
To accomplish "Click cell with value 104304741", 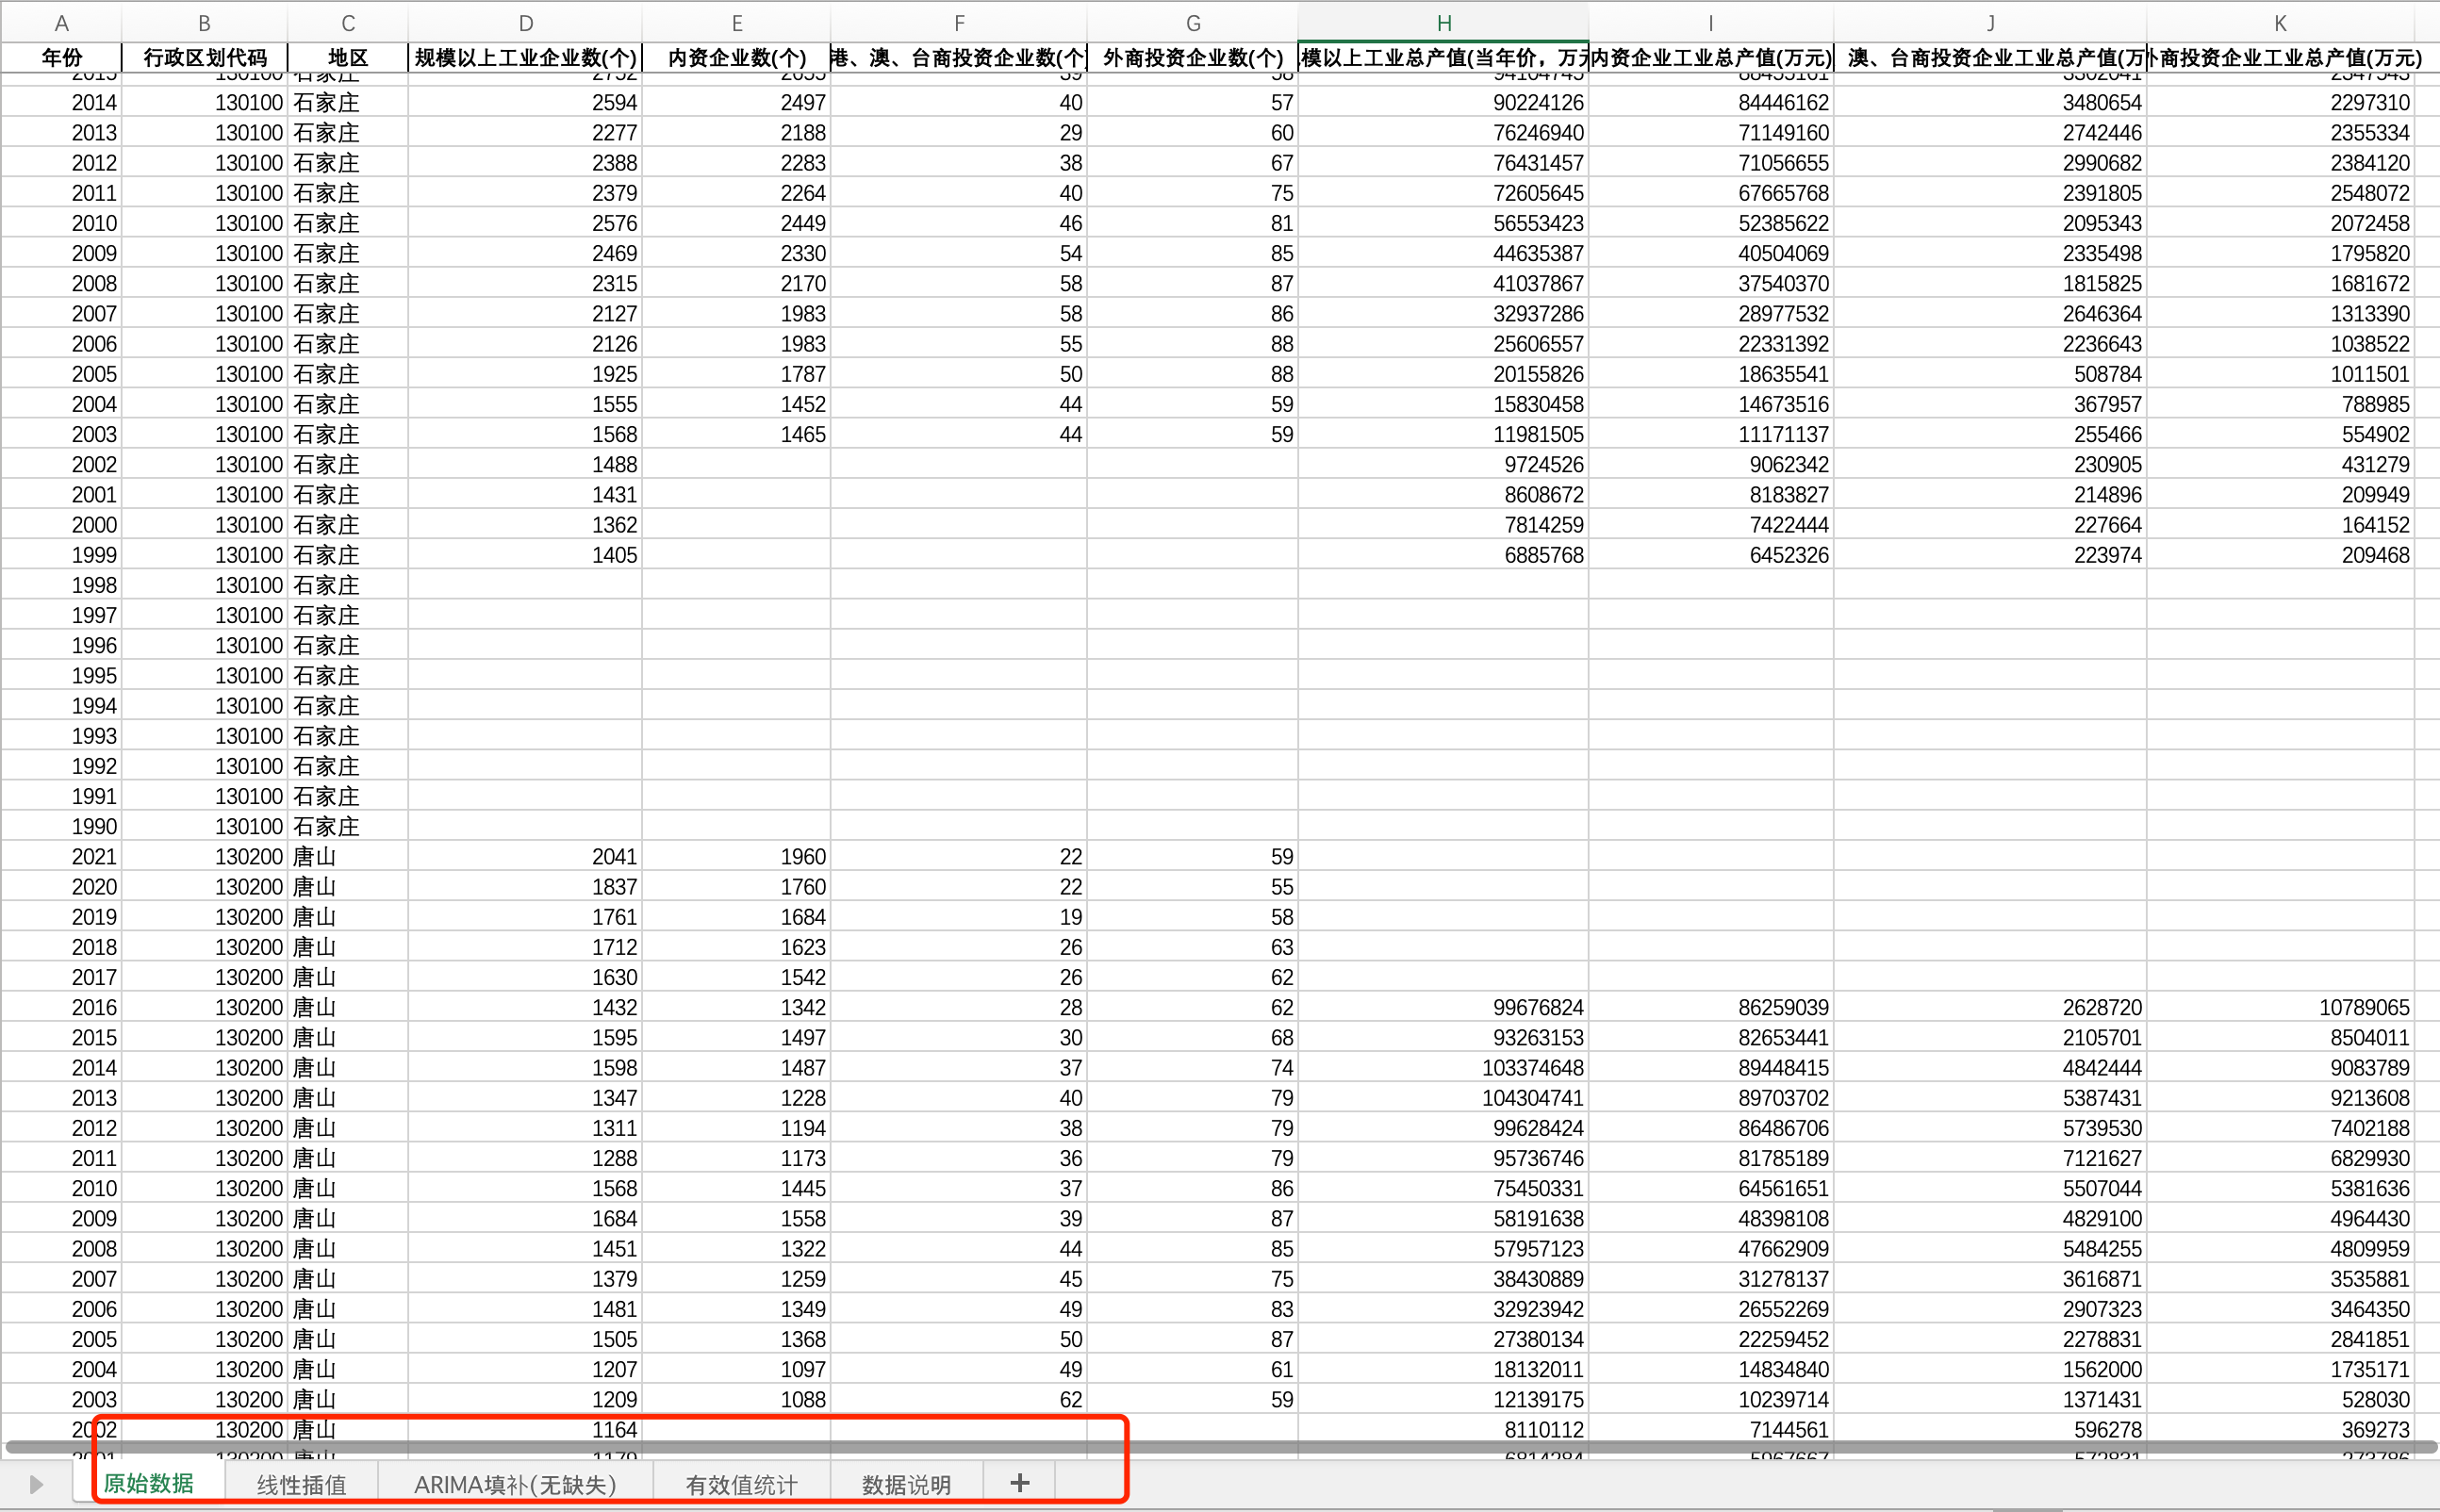I will [x=1532, y=1098].
